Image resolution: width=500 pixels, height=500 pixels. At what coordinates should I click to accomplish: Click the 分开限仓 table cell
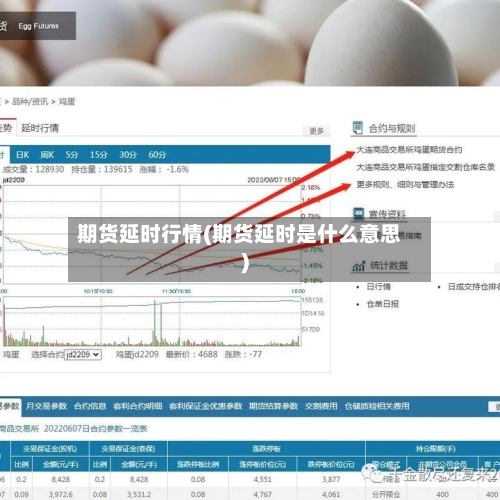coord(386,494)
